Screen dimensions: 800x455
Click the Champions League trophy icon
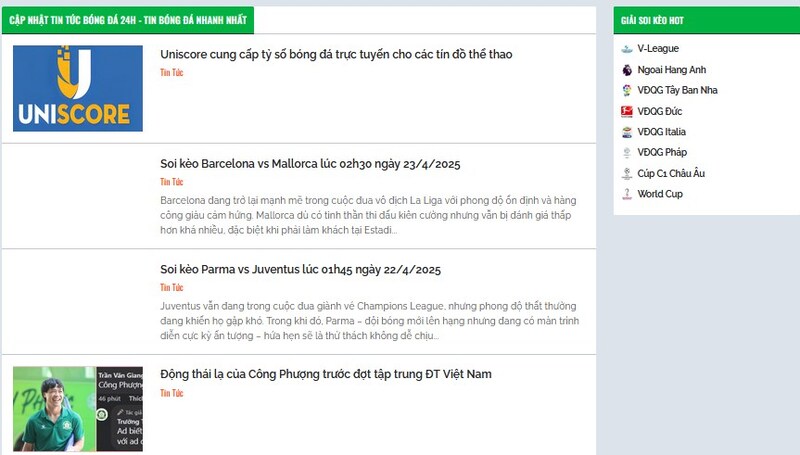tap(627, 173)
